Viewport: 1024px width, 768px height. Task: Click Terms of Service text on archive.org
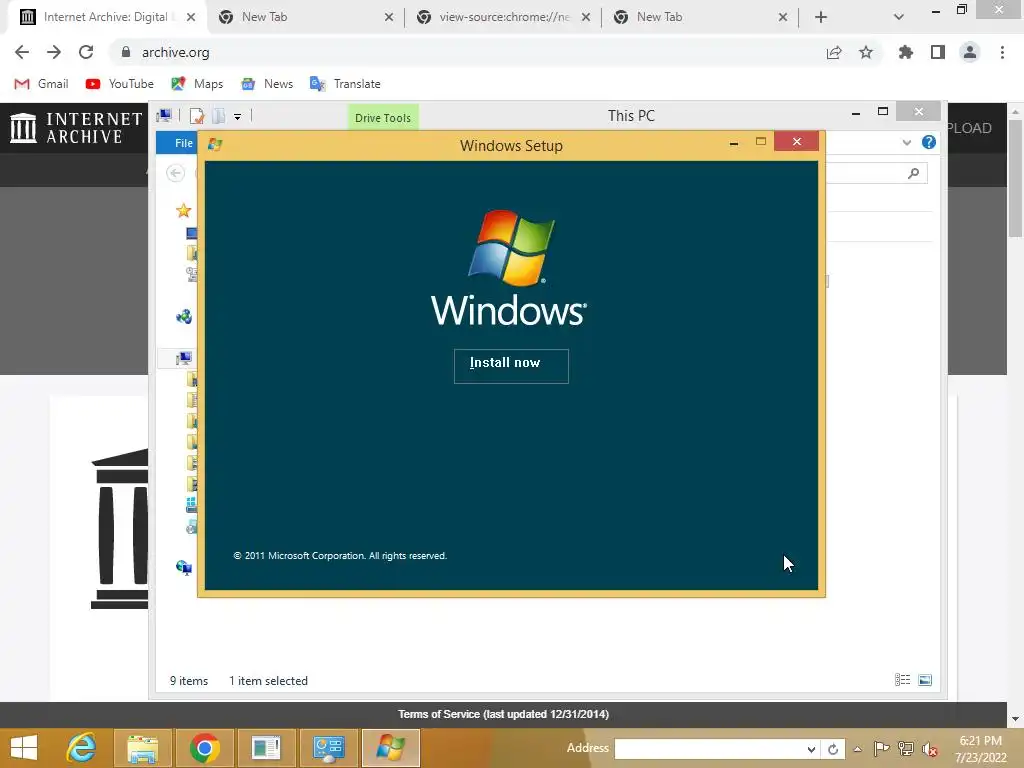[504, 714]
